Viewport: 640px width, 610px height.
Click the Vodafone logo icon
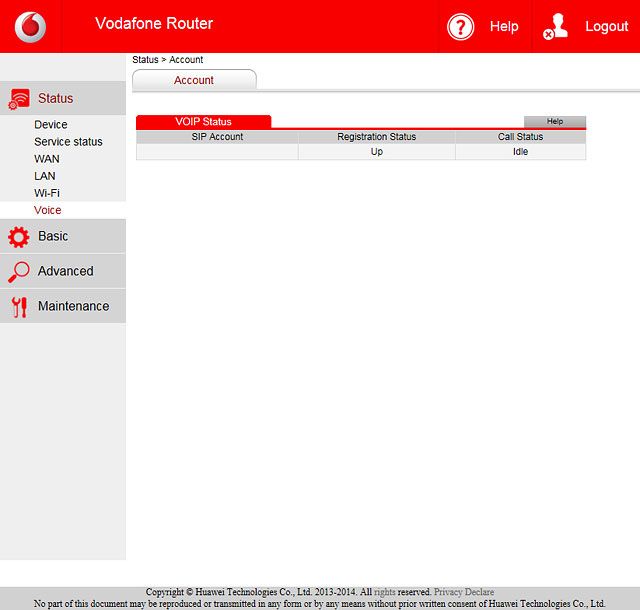pyautogui.click(x=30, y=27)
